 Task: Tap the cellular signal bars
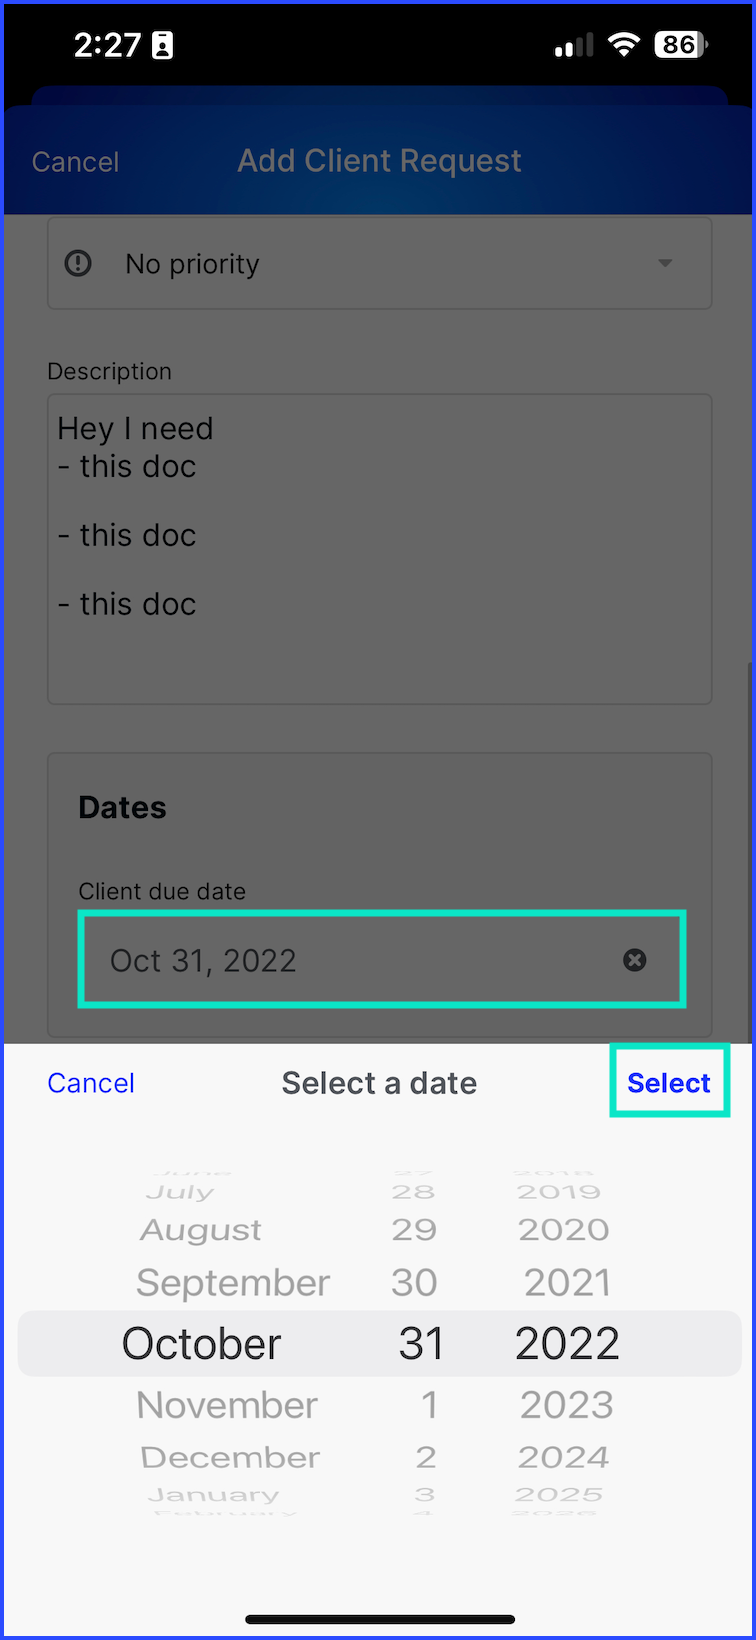pos(574,46)
